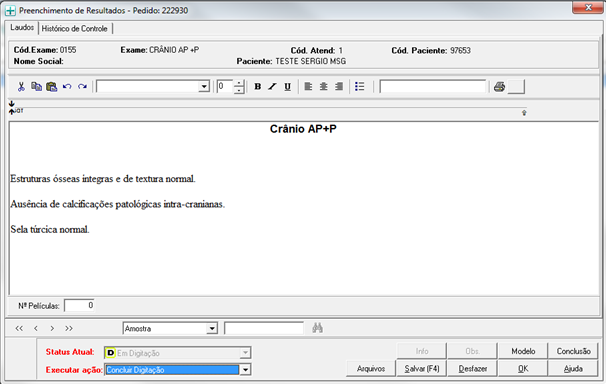Click the font size field
Viewport: 606px width, 384px height.
pos(225,87)
